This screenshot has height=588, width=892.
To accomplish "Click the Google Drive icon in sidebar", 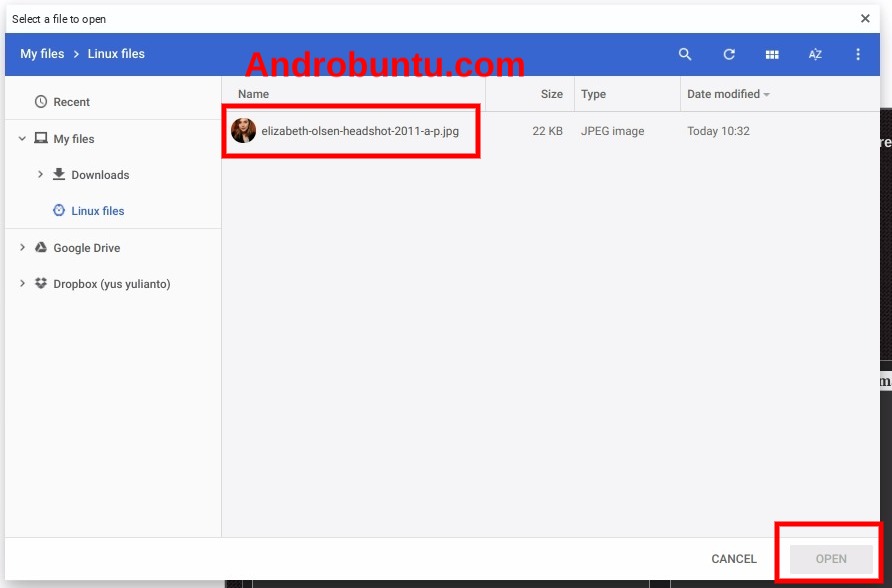I will (40, 247).
